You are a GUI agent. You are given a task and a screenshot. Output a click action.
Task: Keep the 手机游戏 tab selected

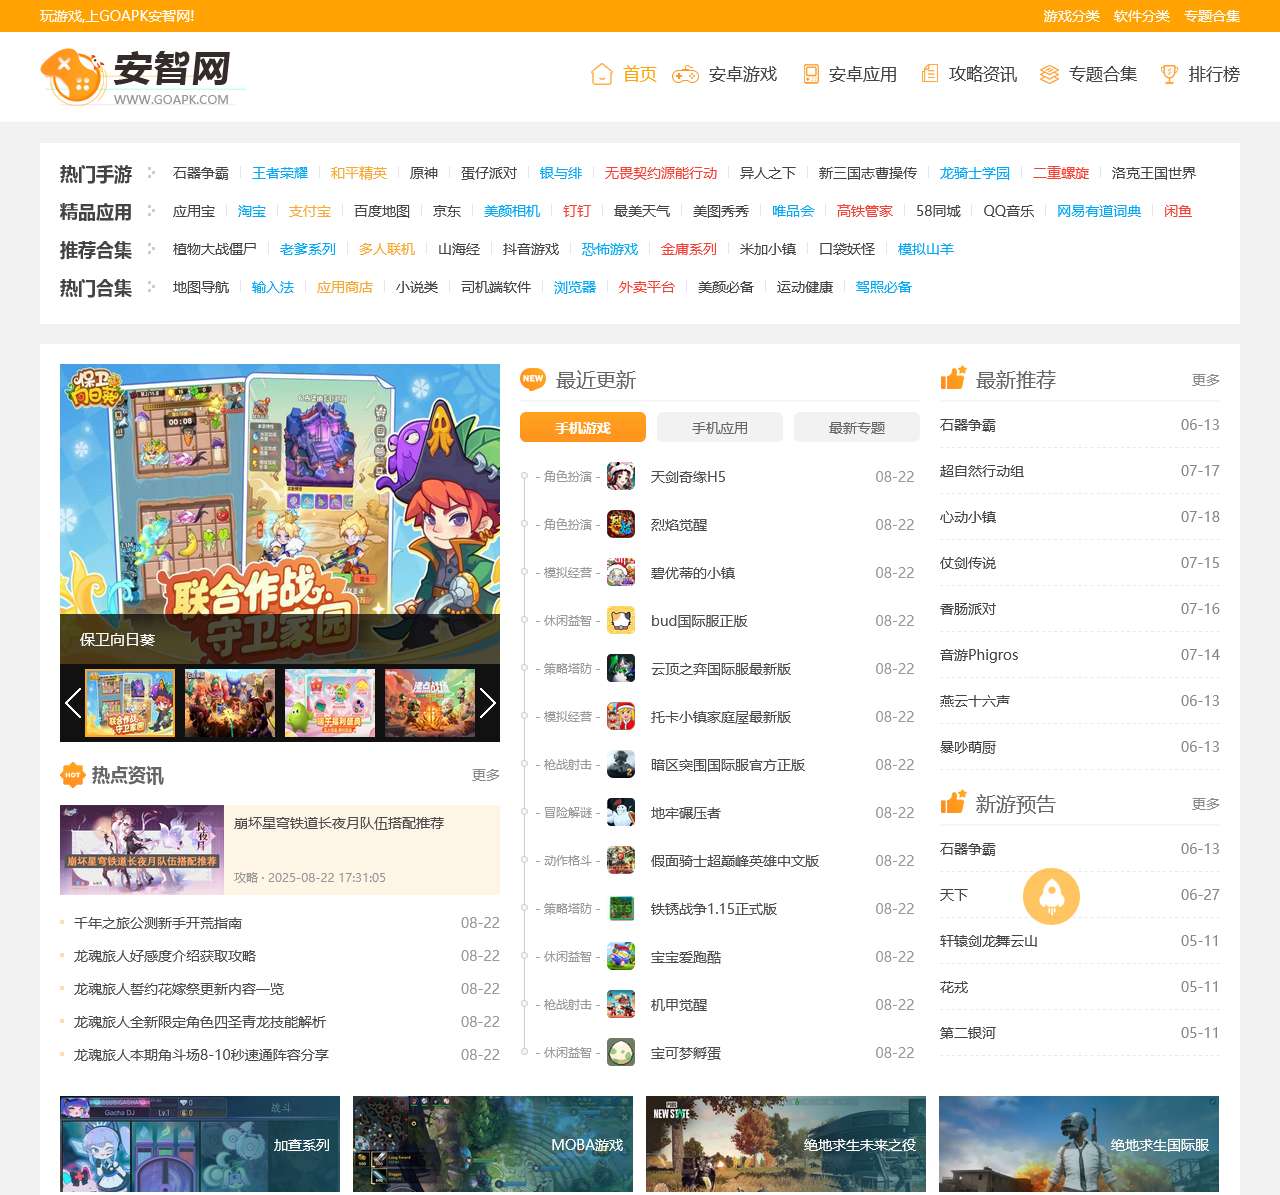pyautogui.click(x=583, y=427)
